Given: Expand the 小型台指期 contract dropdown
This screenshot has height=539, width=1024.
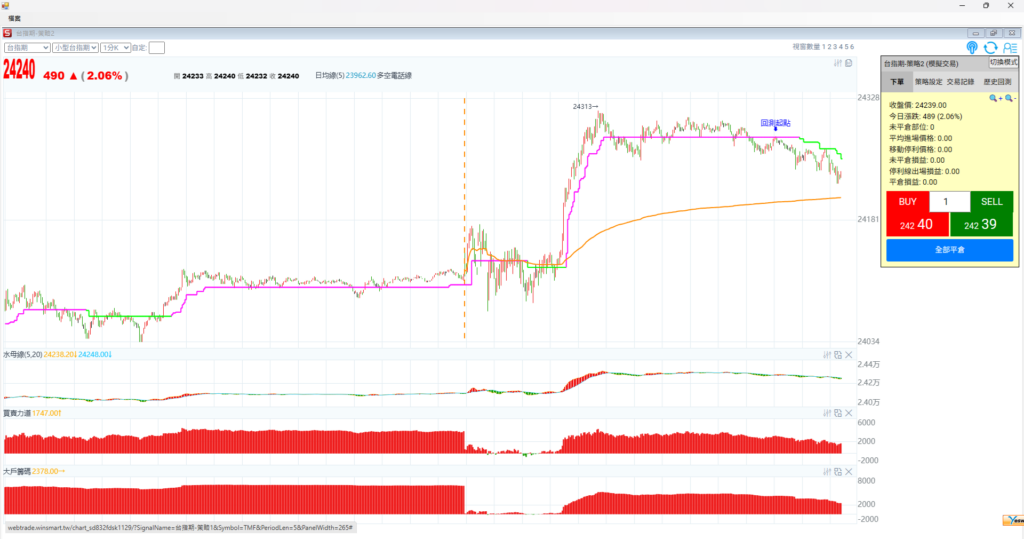Looking at the screenshot, I should 75,47.
